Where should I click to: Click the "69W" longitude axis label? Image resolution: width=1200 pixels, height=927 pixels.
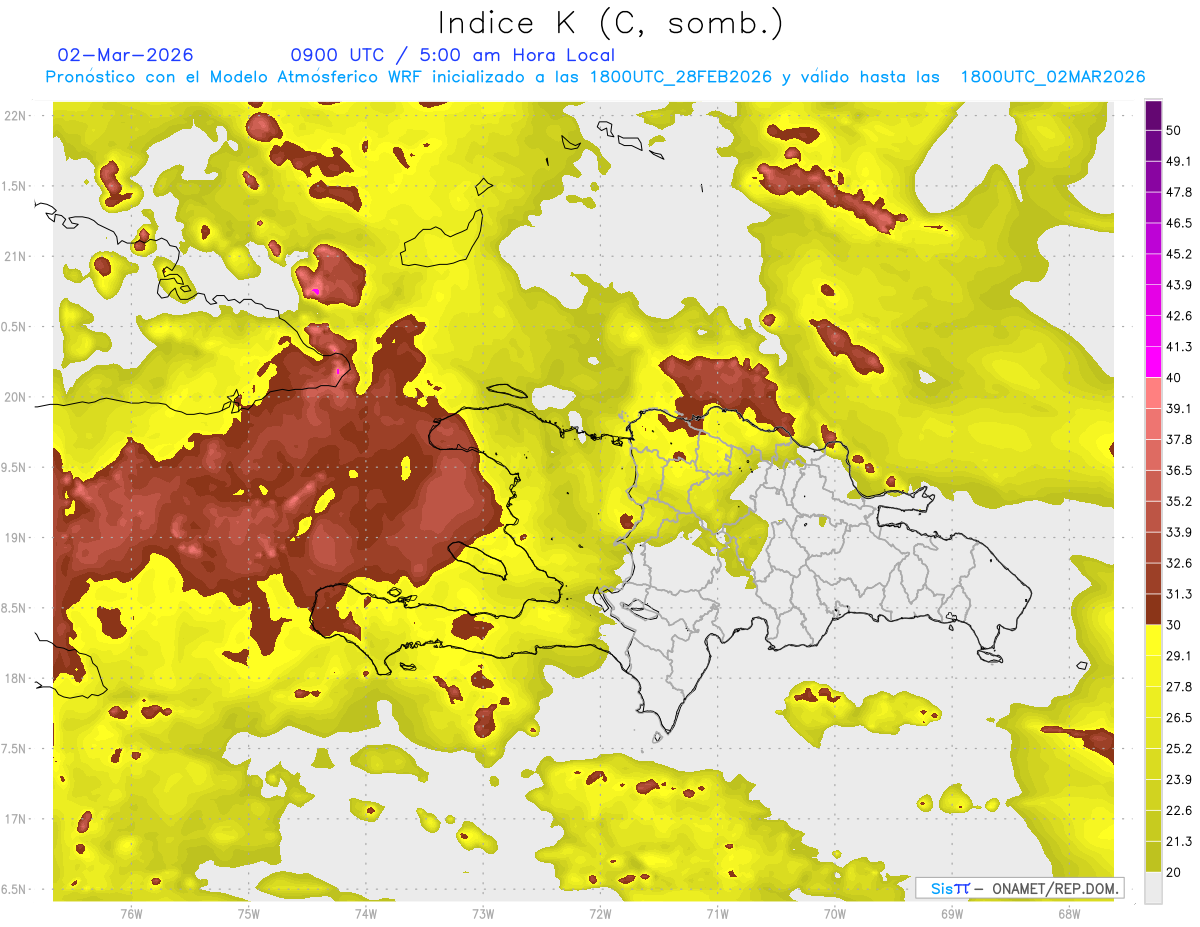[x=952, y=914]
